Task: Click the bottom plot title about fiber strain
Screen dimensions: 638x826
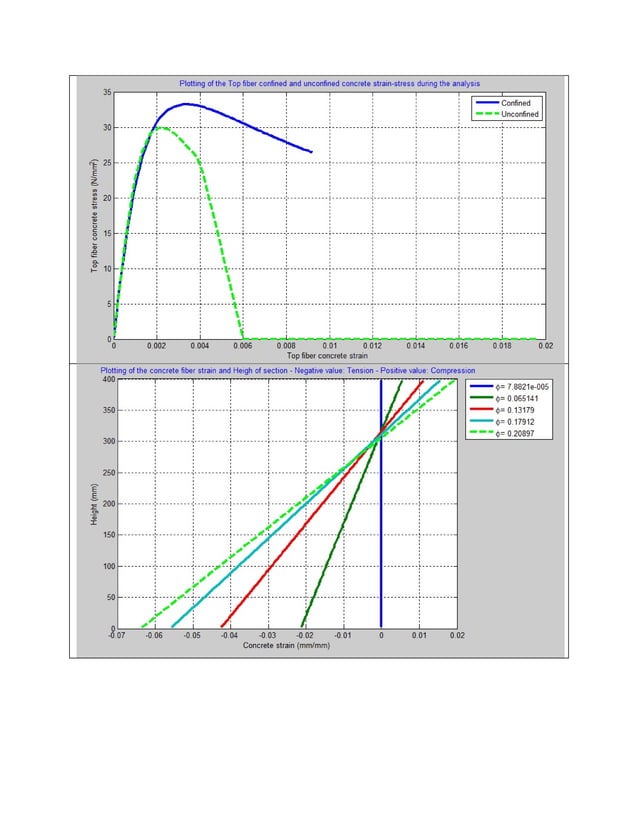Action: 288,370
